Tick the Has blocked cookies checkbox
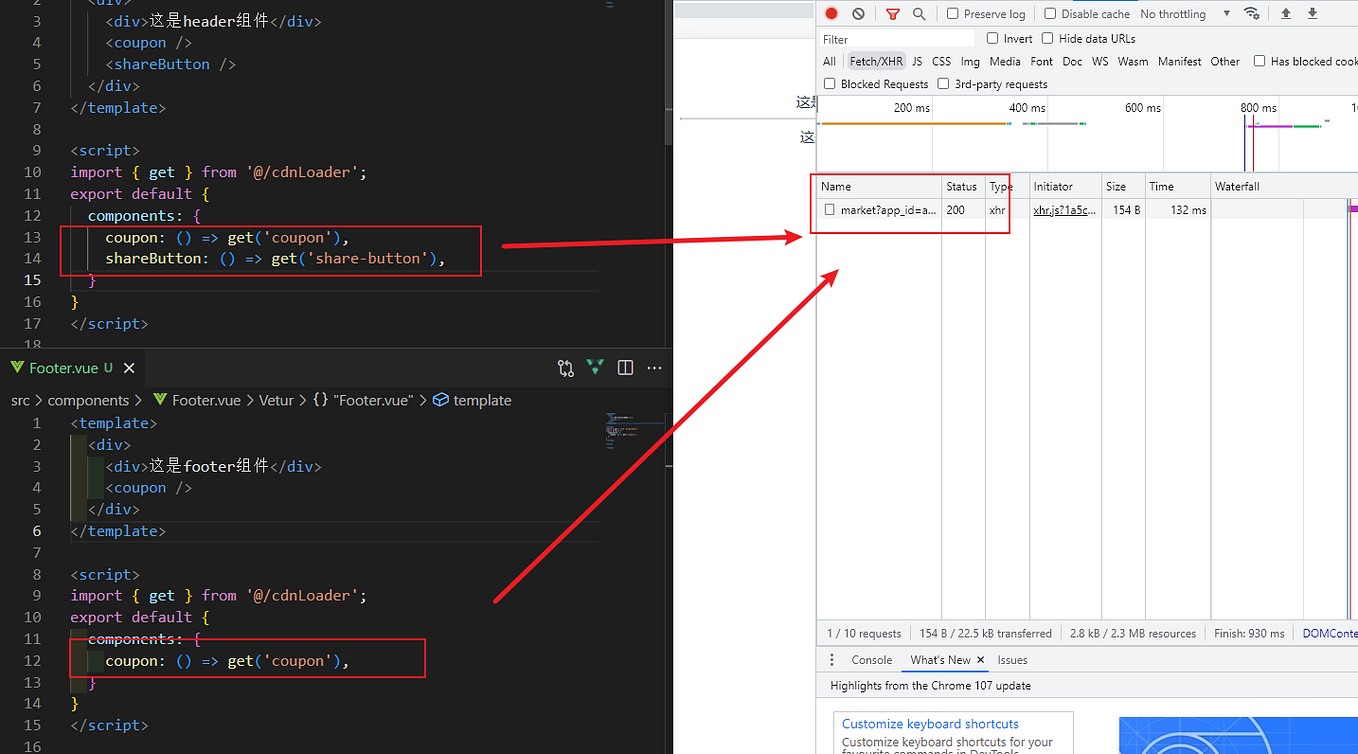 [1259, 61]
